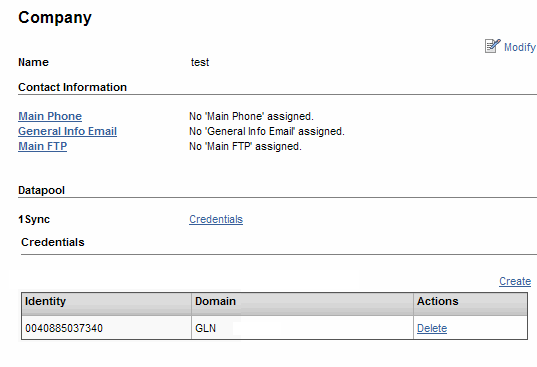Open the Main Phone link
537x367 pixels.
pyautogui.click(x=50, y=116)
